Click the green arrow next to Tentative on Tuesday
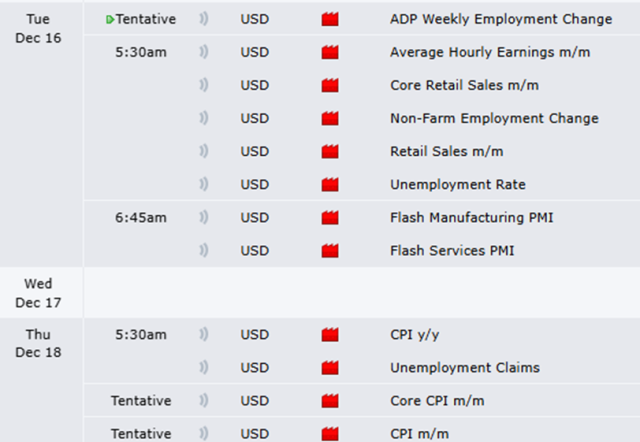The height and width of the screenshot is (442, 640). 109,20
